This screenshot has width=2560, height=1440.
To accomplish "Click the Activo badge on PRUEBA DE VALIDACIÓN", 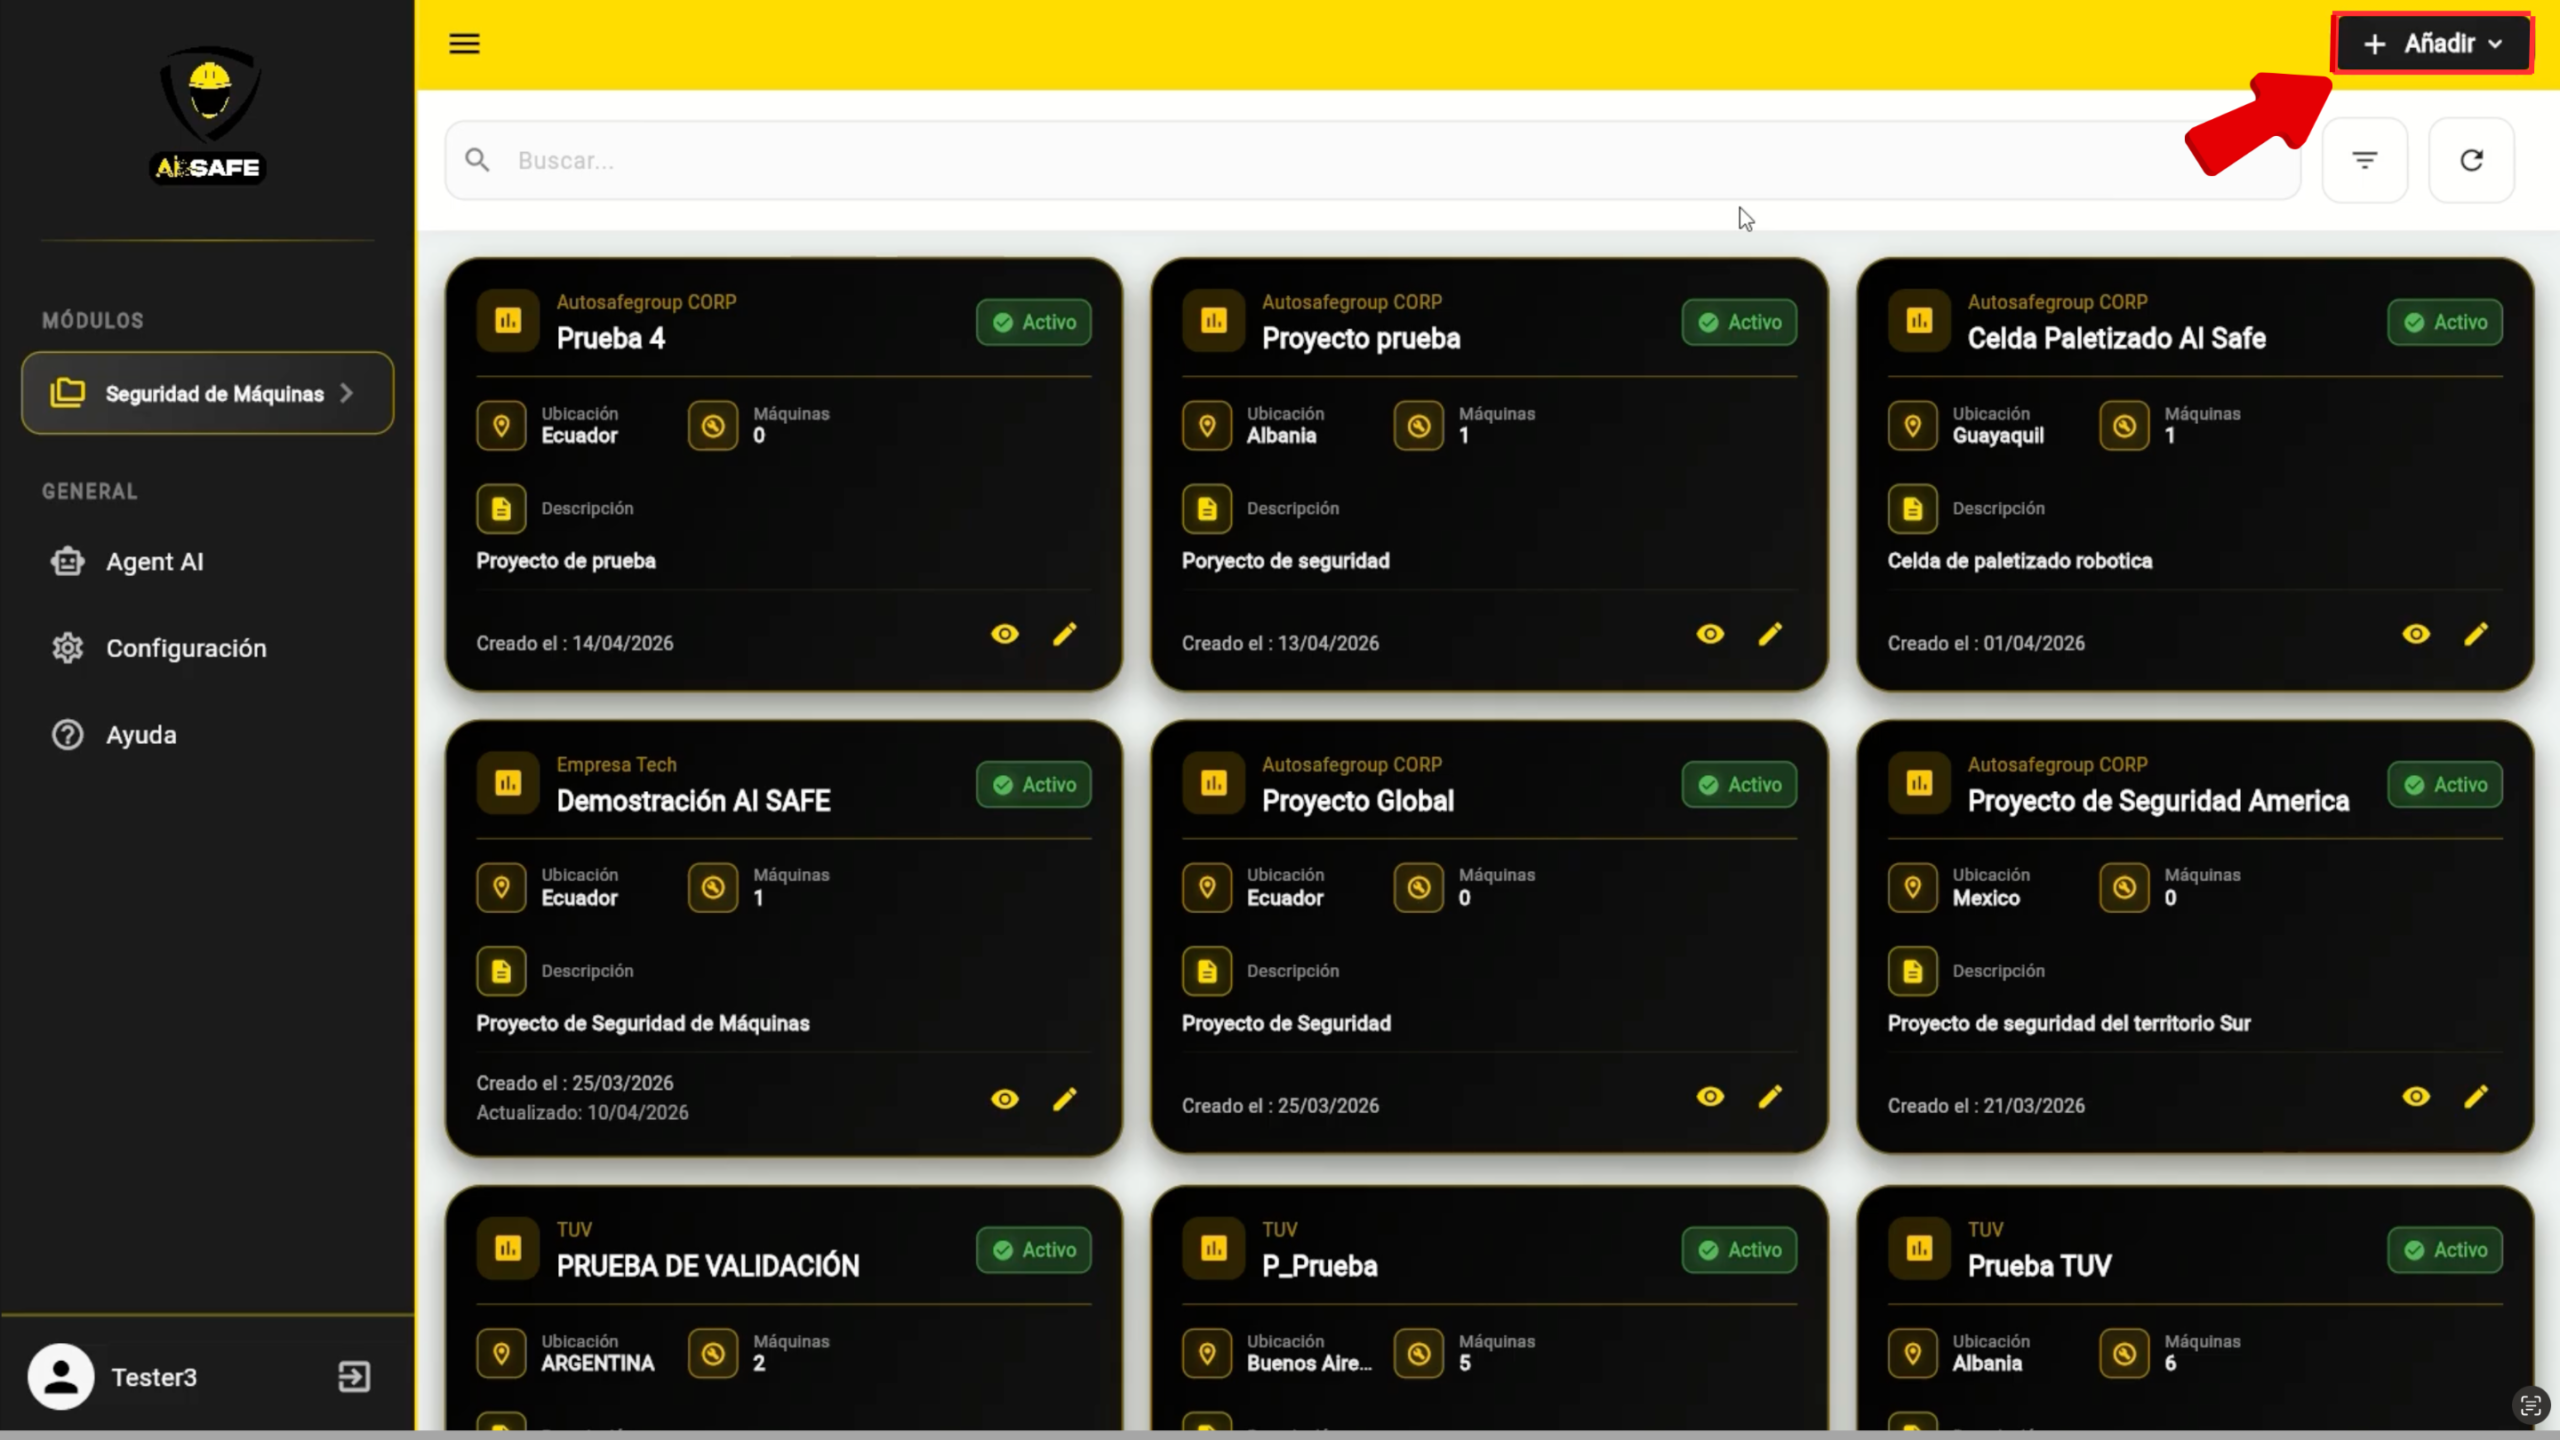I will tap(1034, 1249).
